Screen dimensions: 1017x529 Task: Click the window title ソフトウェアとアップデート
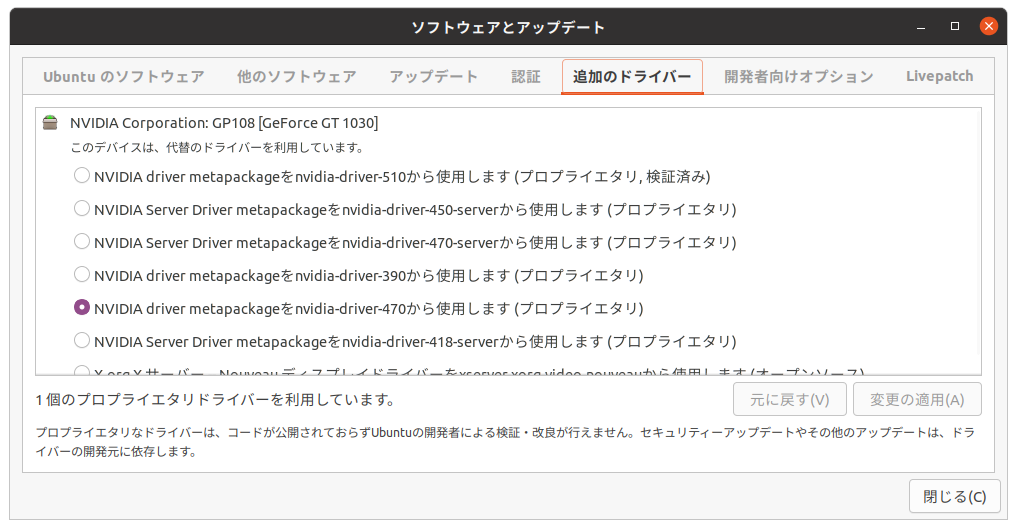(508, 27)
